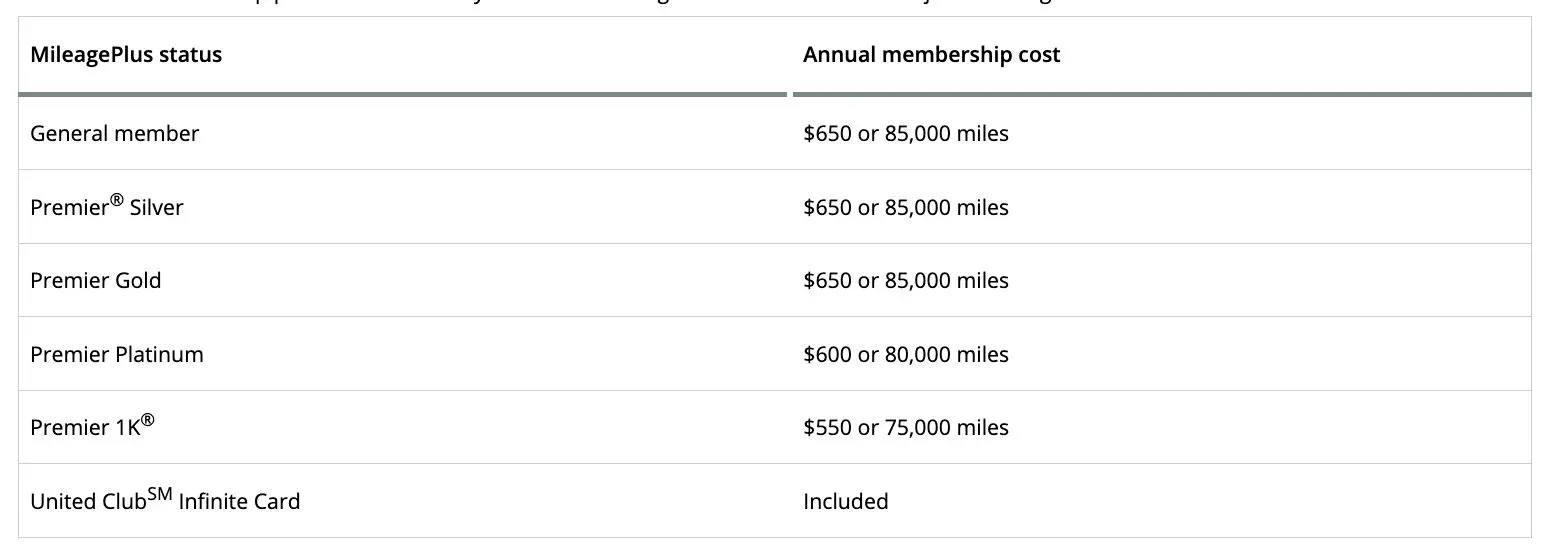The width and height of the screenshot is (1550, 552).
Task: Click the Premier Silver membership cost value
Action: coord(905,207)
